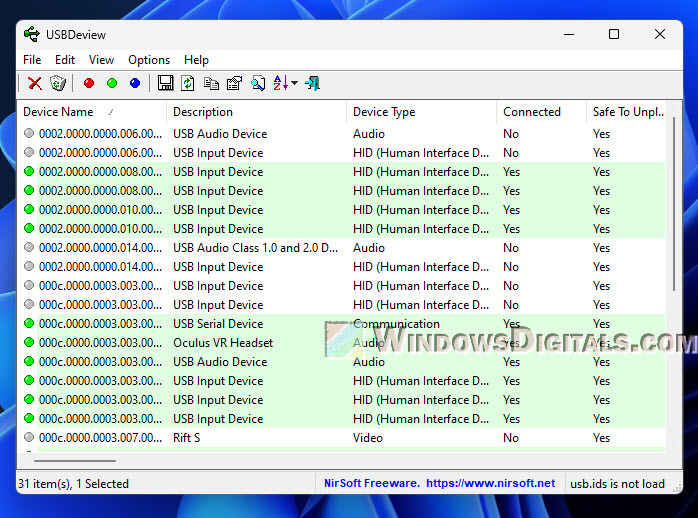Select the Oculus VR Headset row
The width and height of the screenshot is (698, 518).
(x=342, y=343)
